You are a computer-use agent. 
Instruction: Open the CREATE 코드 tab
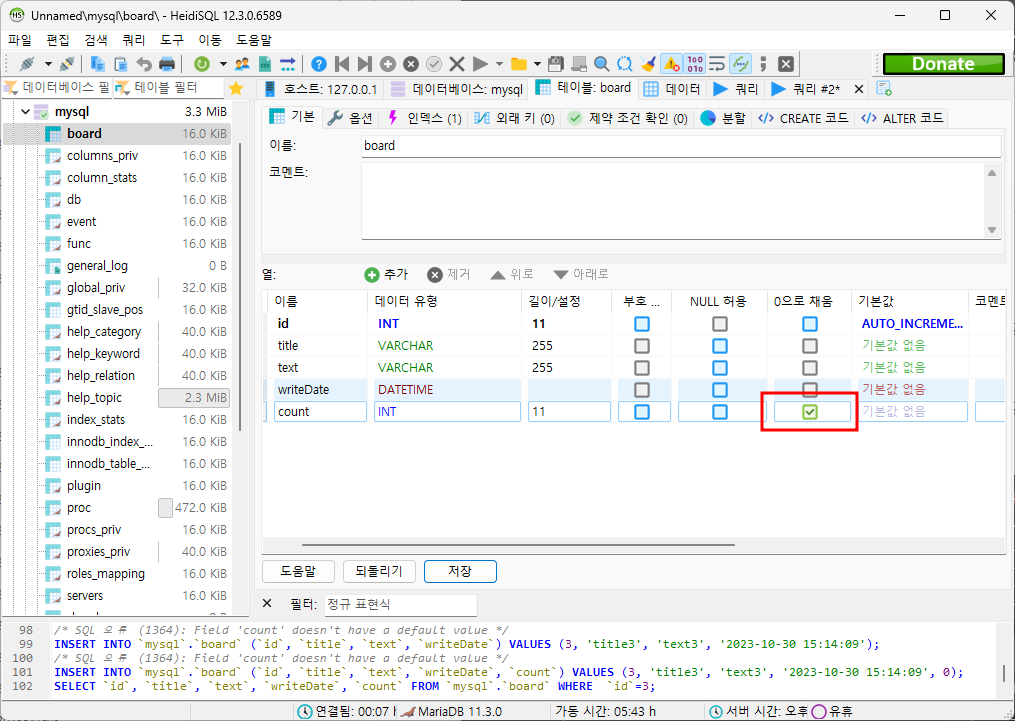[803, 118]
